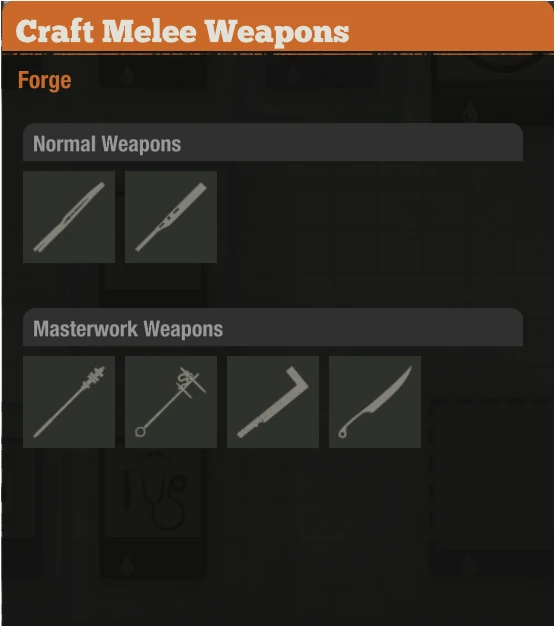Click the dashed-outline panel in the right background
The height and width of the screenshot is (627, 555).
click(x=491, y=488)
